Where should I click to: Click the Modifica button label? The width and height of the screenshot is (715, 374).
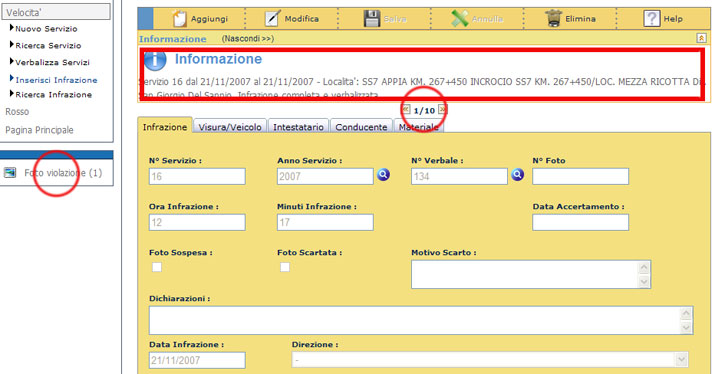(301, 19)
